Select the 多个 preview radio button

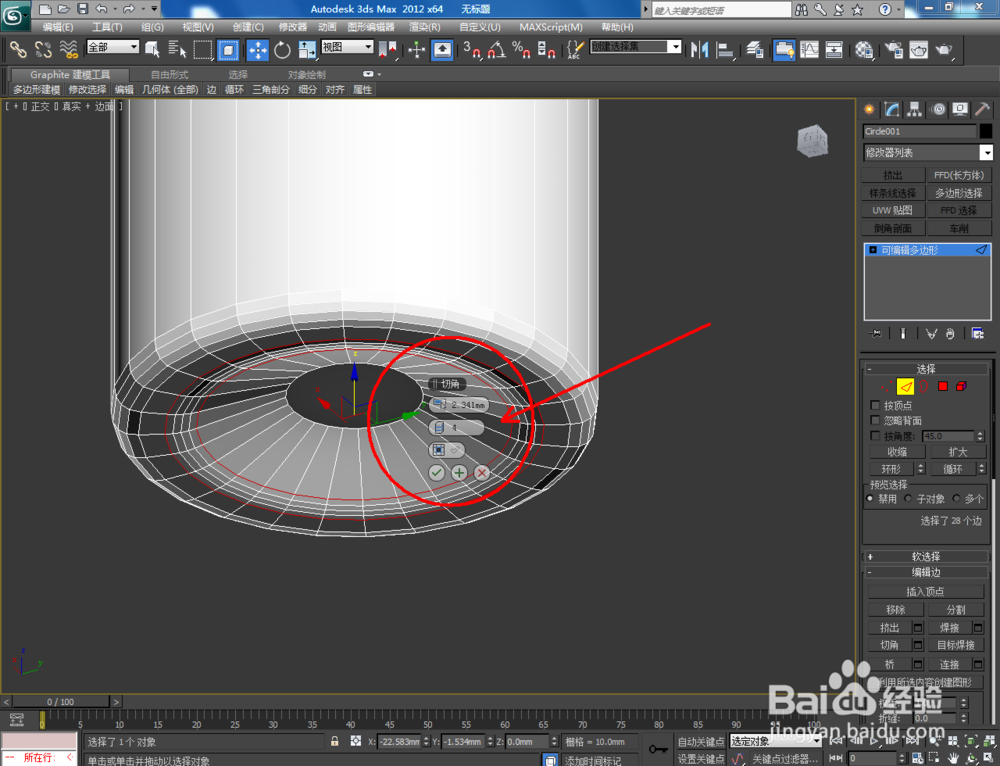point(956,499)
